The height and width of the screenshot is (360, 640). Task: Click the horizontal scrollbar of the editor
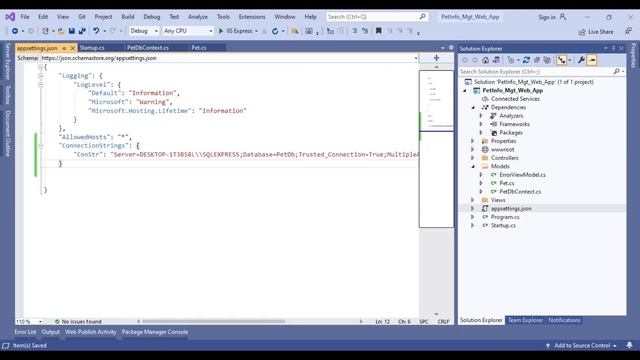pyautogui.click(x=213, y=322)
